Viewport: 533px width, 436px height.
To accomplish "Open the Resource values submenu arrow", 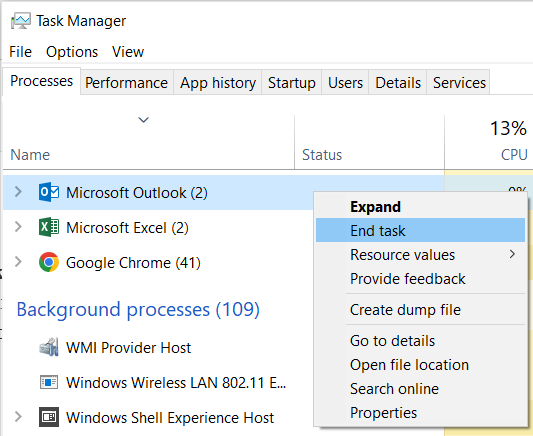I will click(512, 254).
